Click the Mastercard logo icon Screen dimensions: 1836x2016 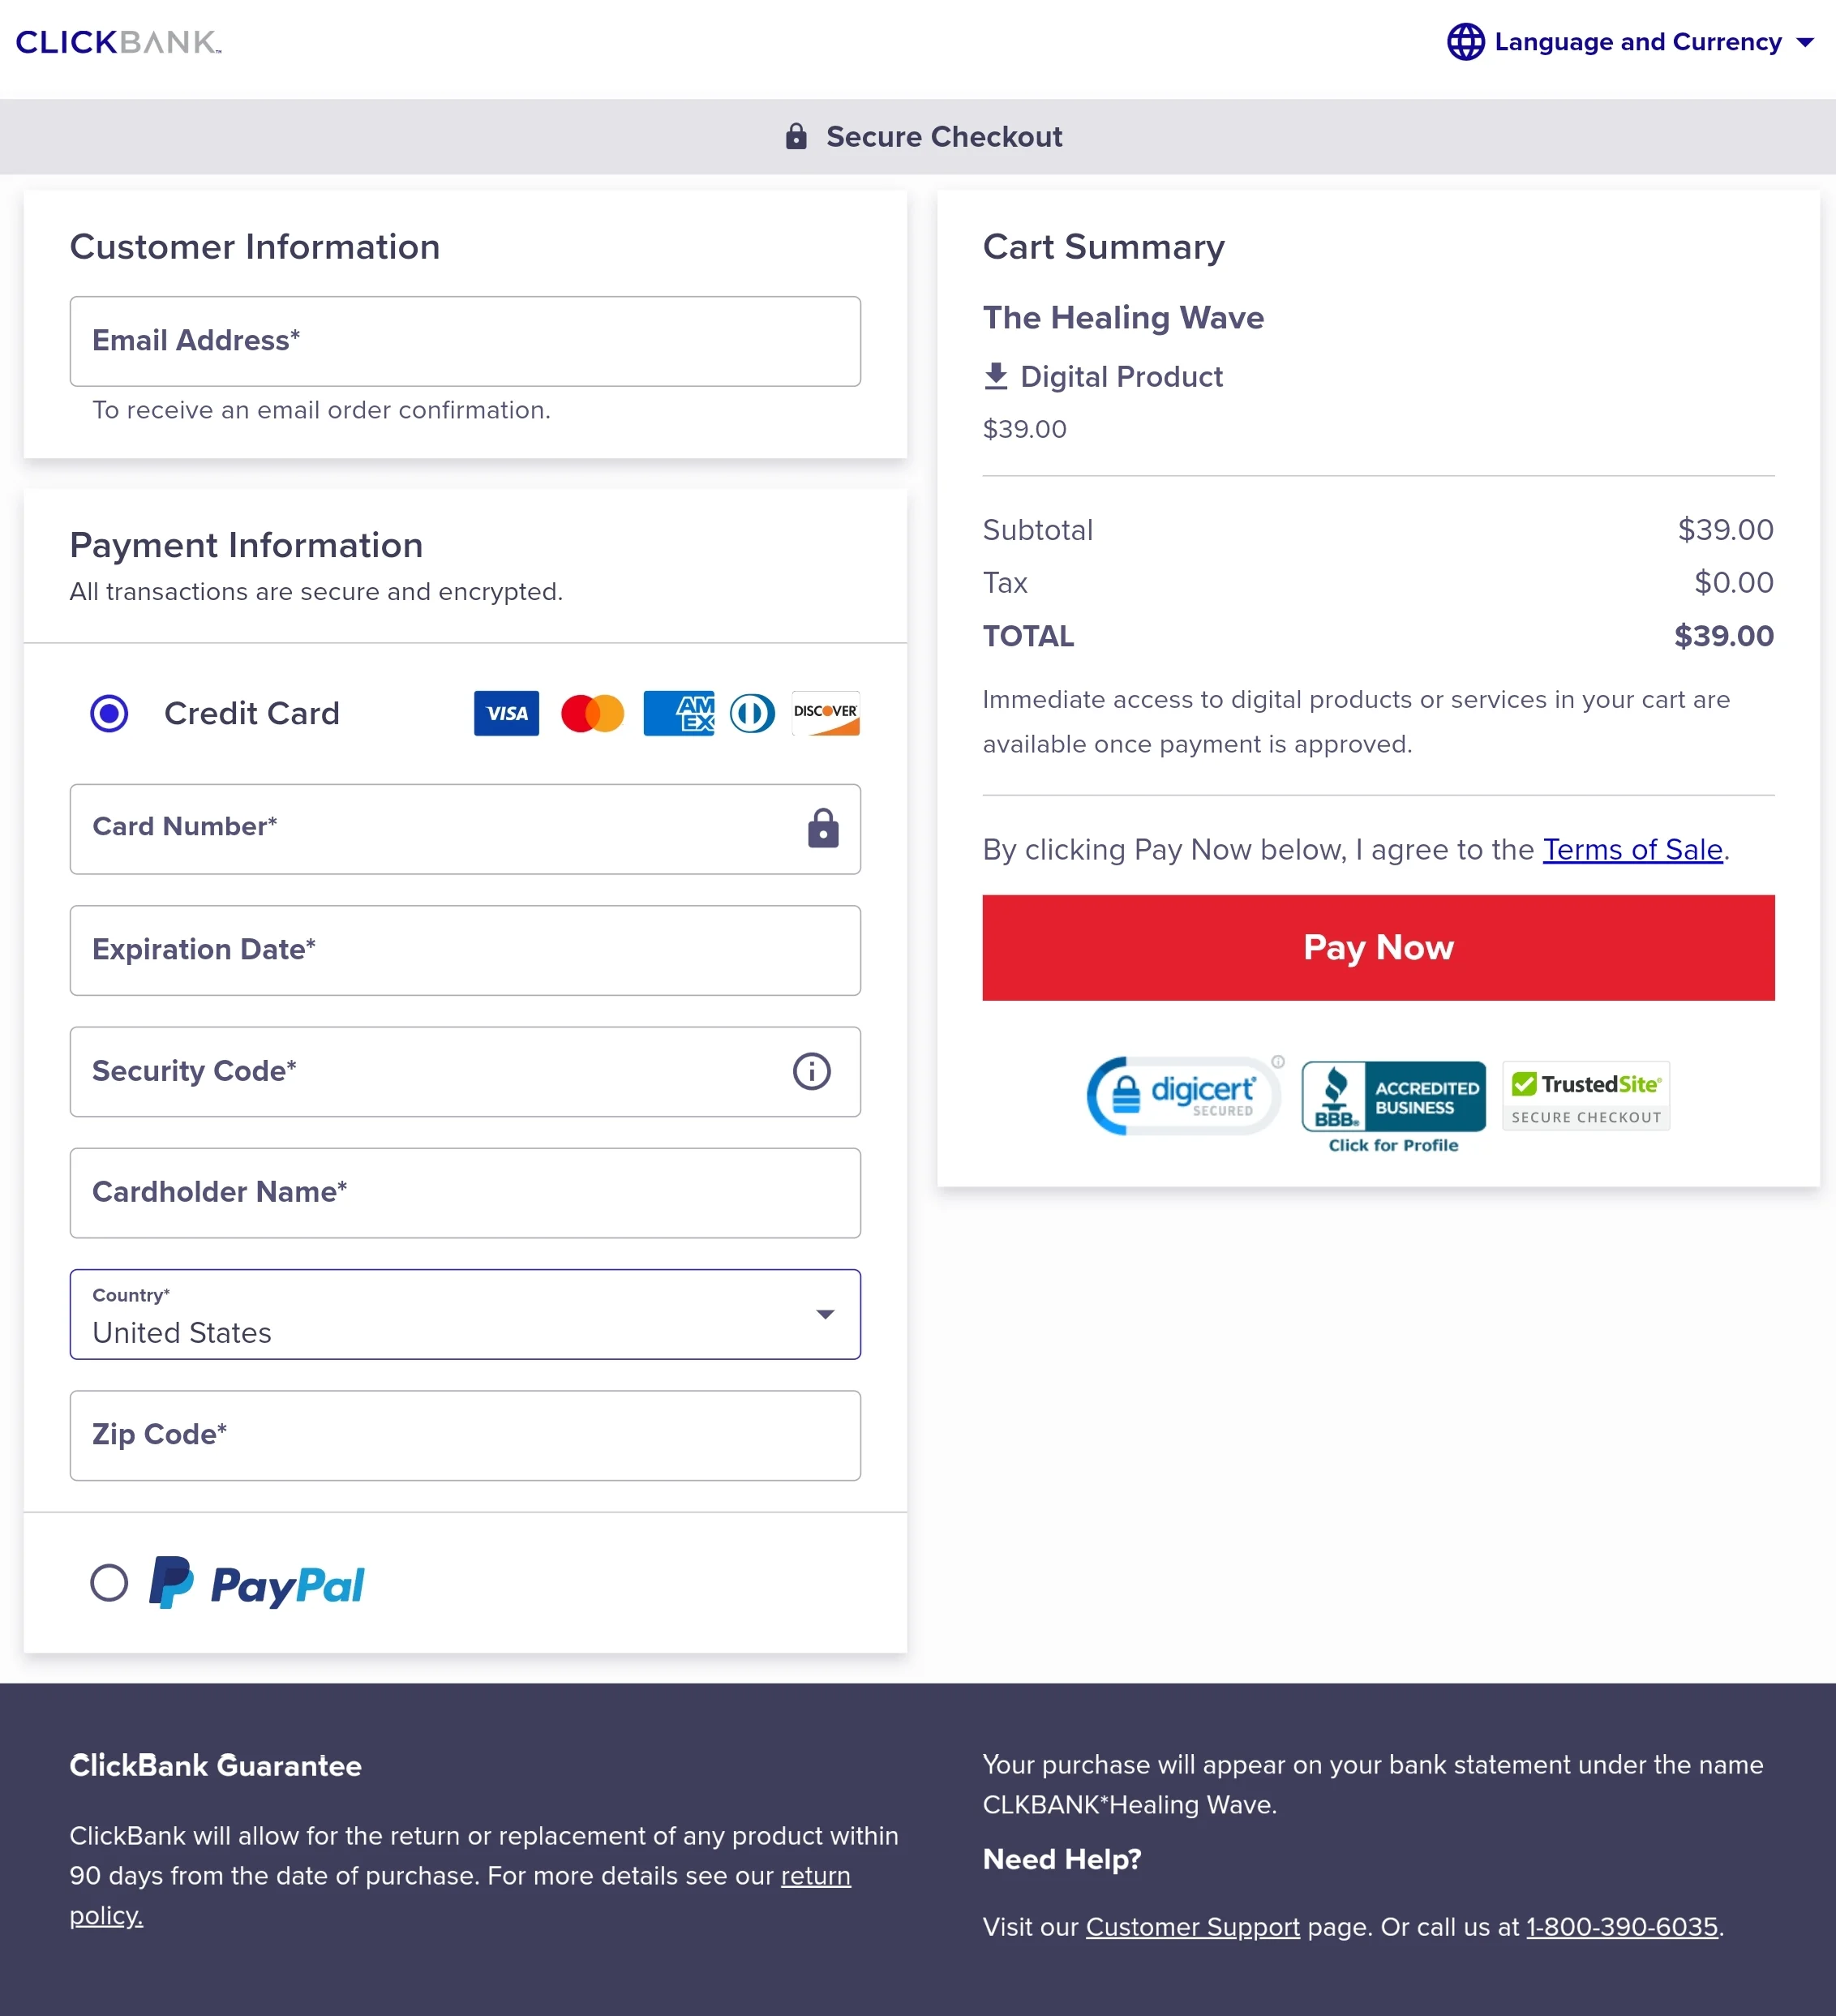click(592, 713)
